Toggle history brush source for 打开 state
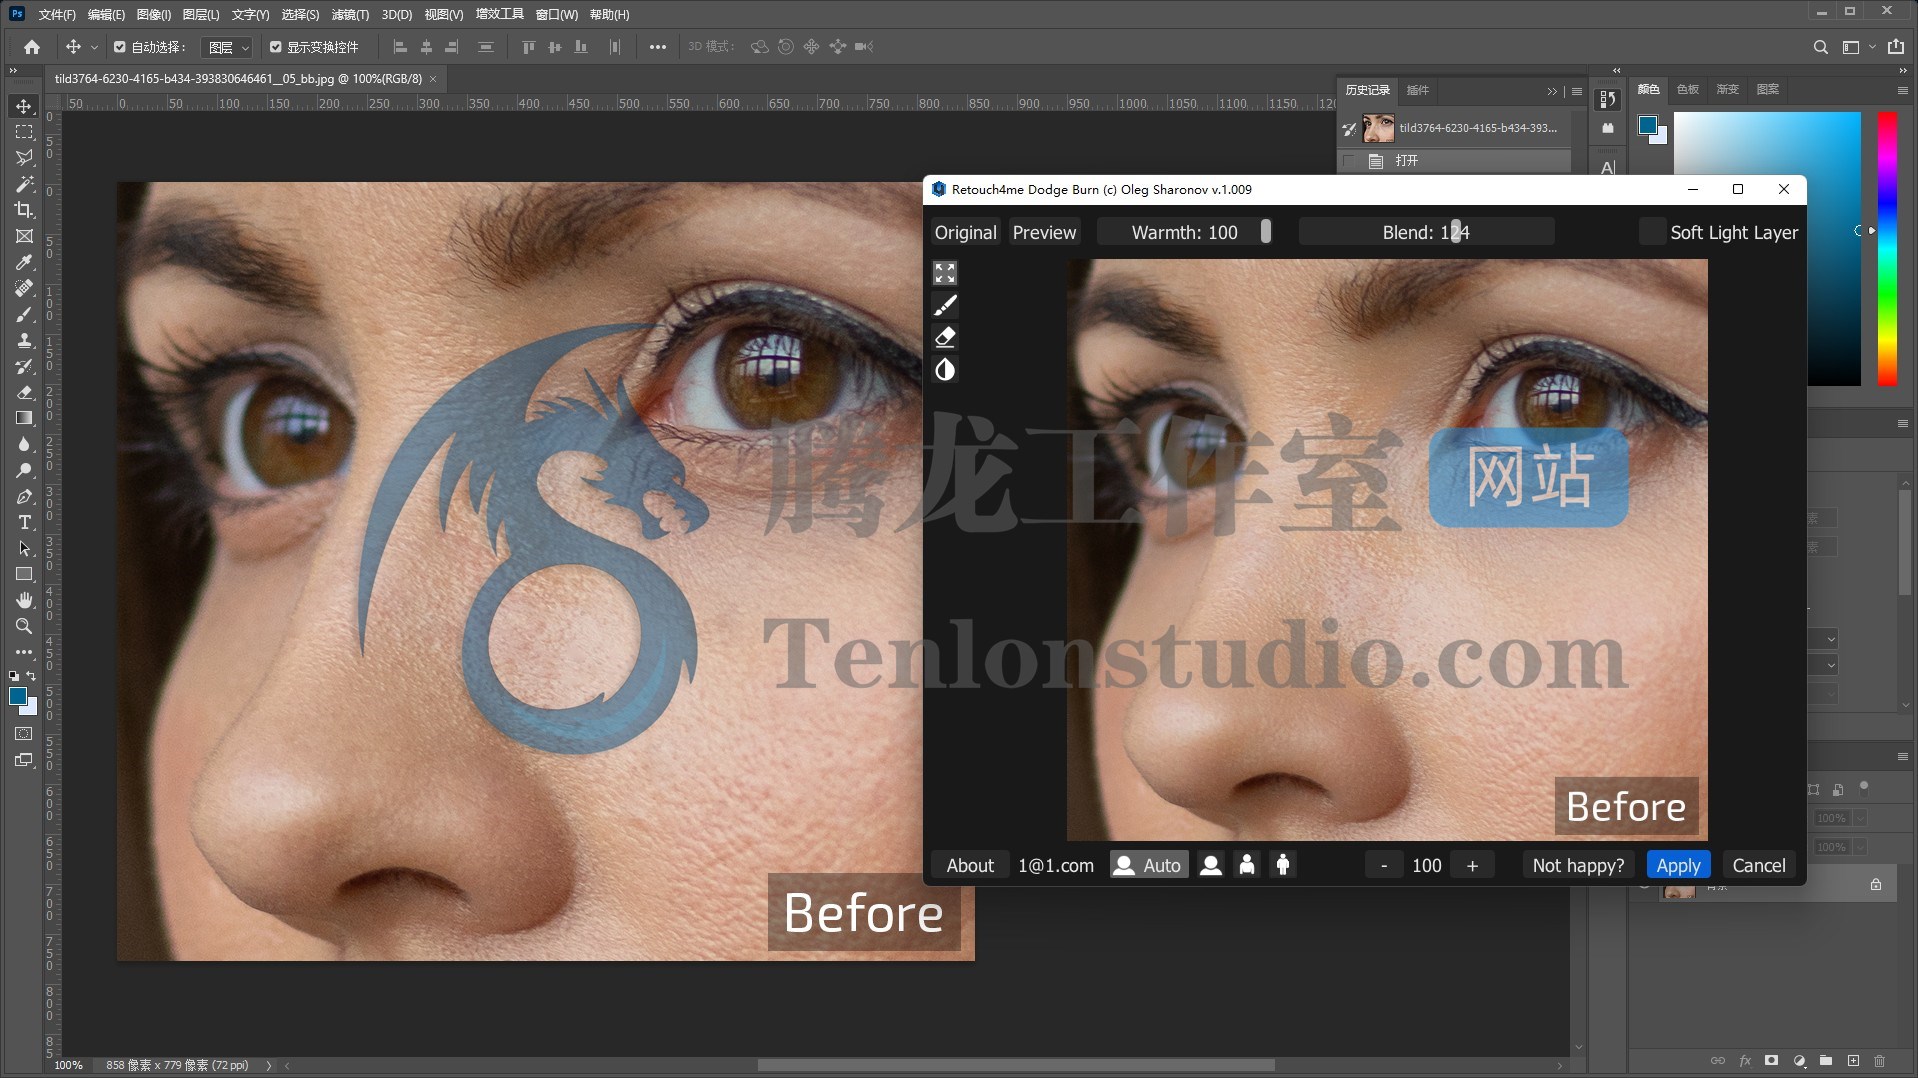 coord(1349,161)
